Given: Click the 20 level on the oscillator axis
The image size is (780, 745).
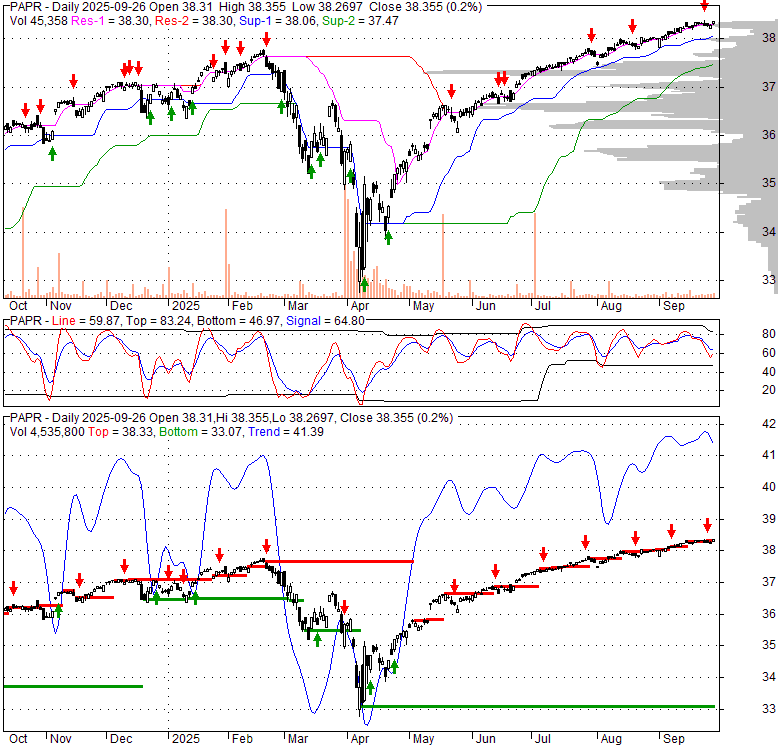Looking at the screenshot, I should (x=769, y=390).
